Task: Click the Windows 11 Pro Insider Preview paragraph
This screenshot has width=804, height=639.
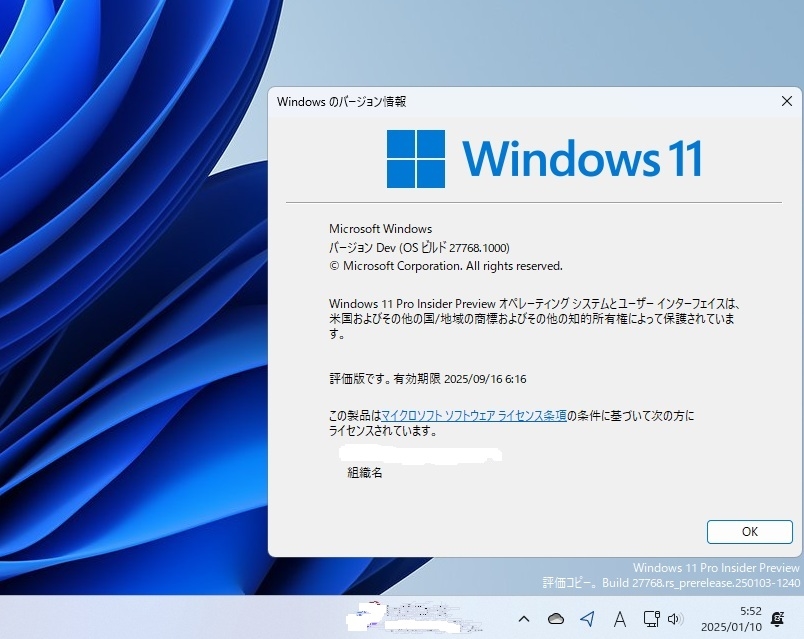Action: pos(533,319)
